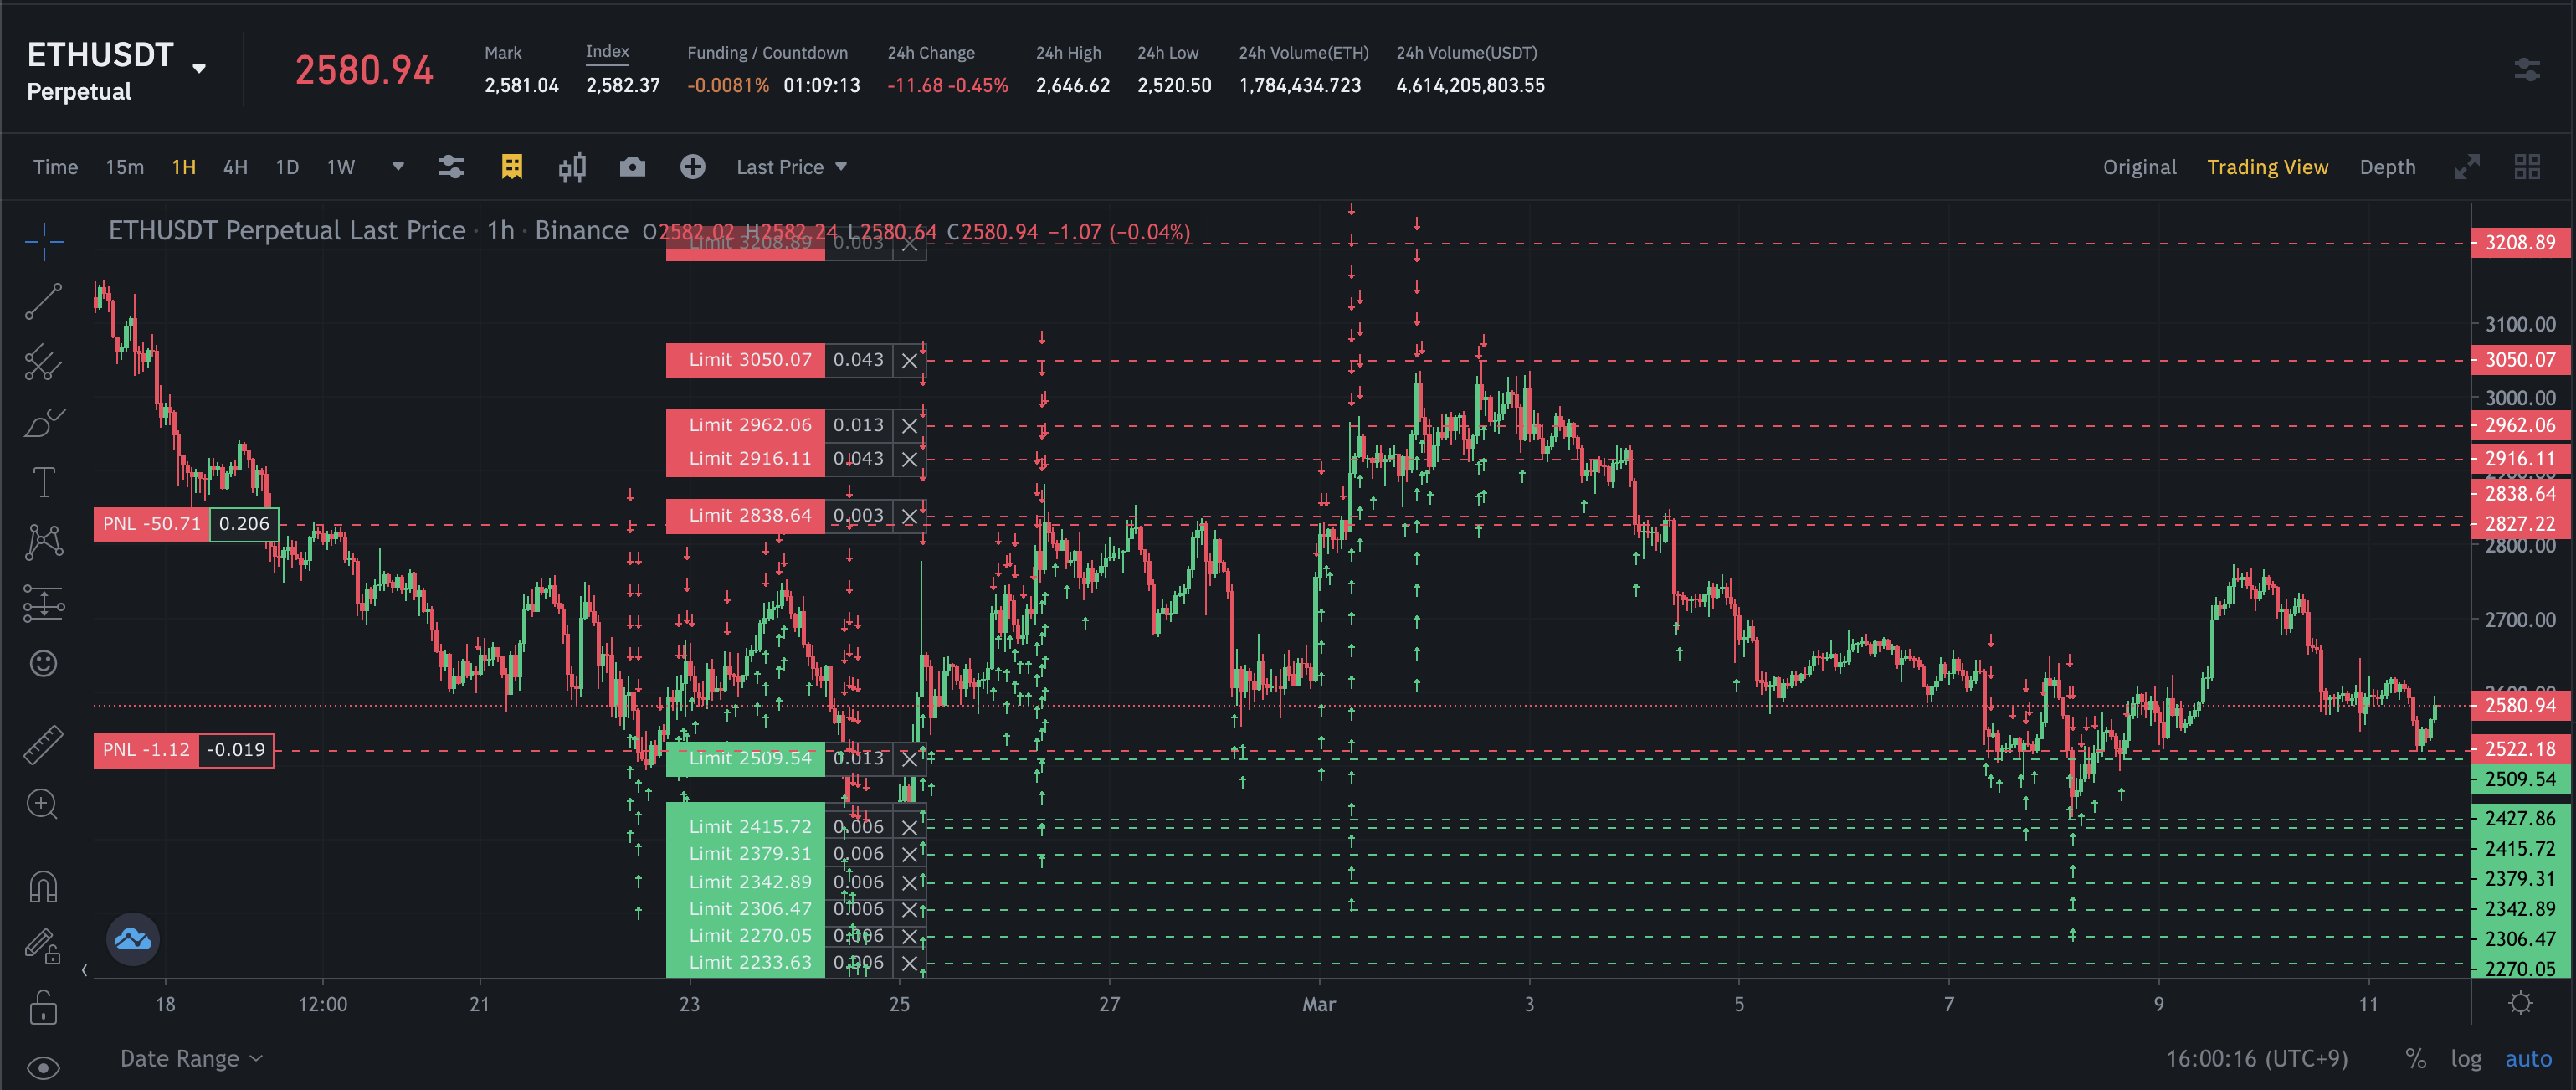This screenshot has height=1090, width=2576.
Task: Enable the magnet snap mode
Action: pos(43,887)
